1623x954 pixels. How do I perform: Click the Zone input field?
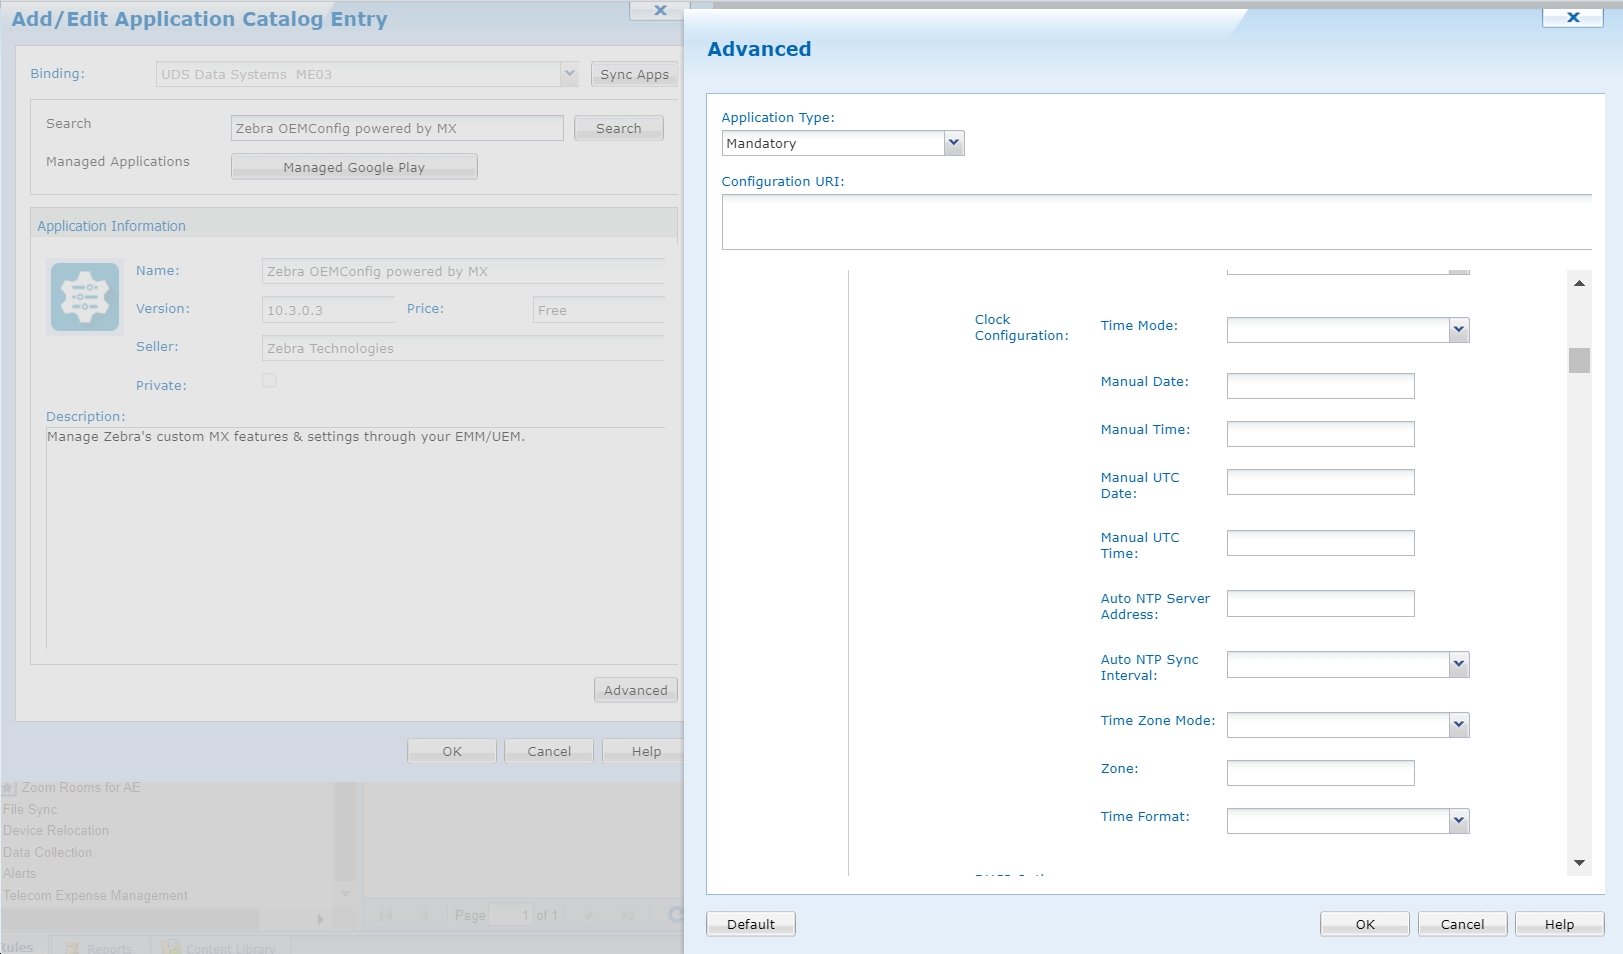pyautogui.click(x=1319, y=773)
